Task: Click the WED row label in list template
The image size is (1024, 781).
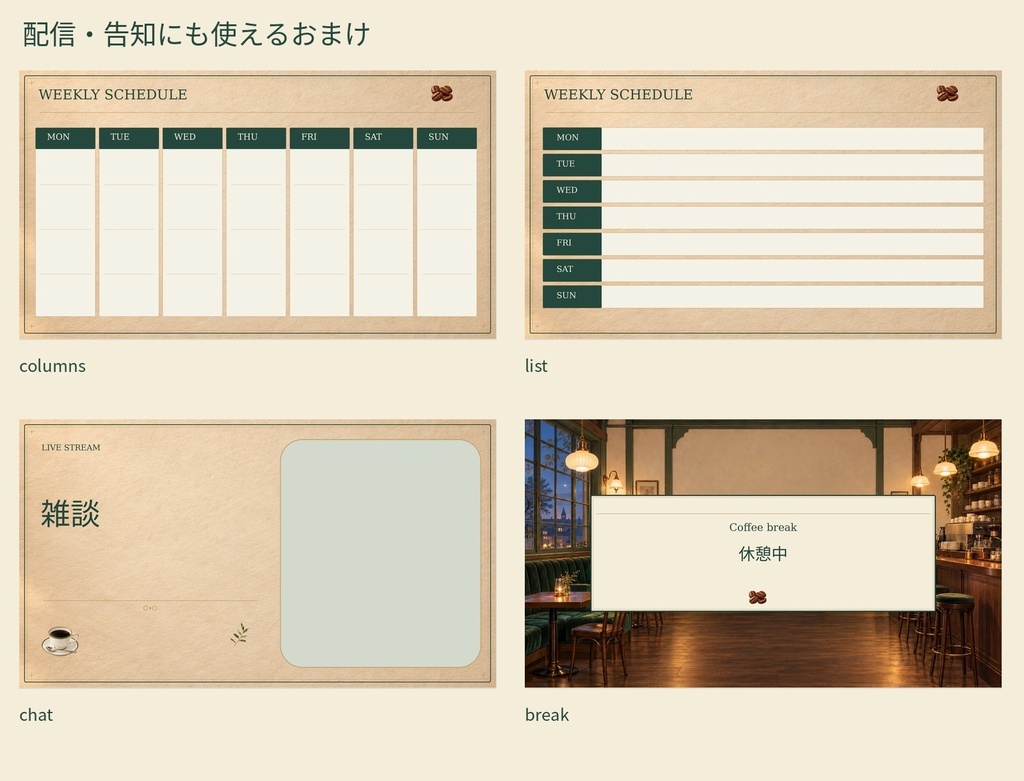Action: [x=572, y=191]
